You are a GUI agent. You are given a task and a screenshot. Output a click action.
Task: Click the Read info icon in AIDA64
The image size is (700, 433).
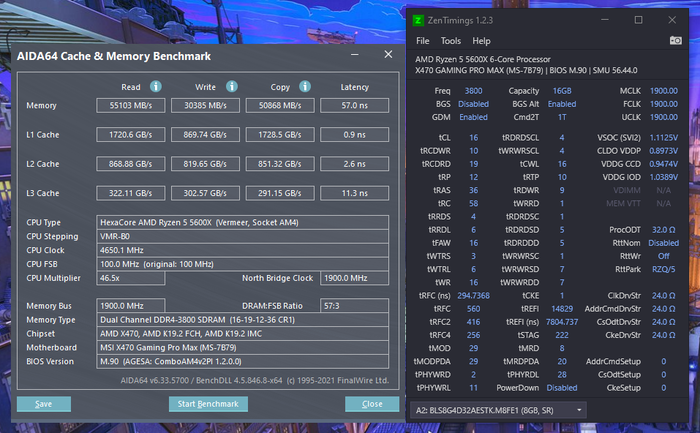[155, 86]
